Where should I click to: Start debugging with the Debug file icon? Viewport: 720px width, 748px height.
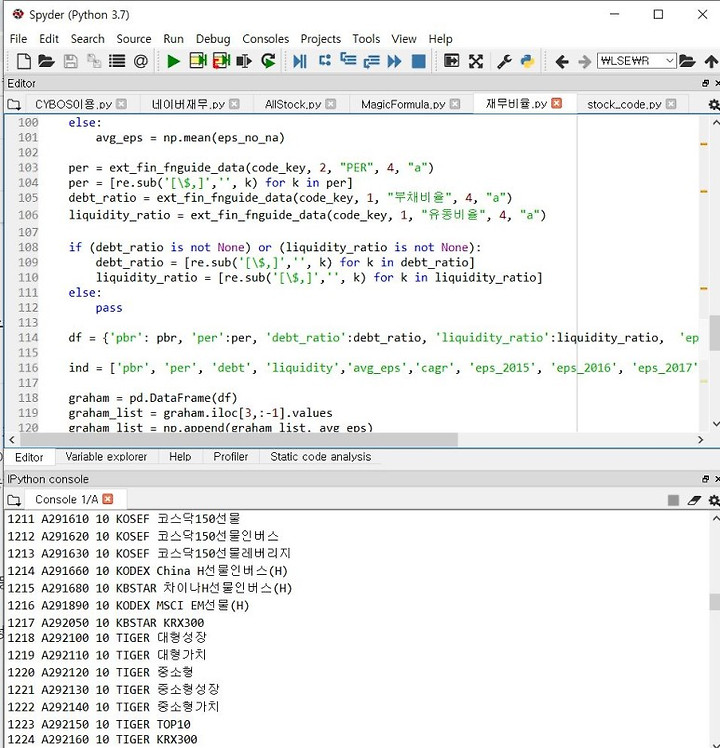click(300, 62)
